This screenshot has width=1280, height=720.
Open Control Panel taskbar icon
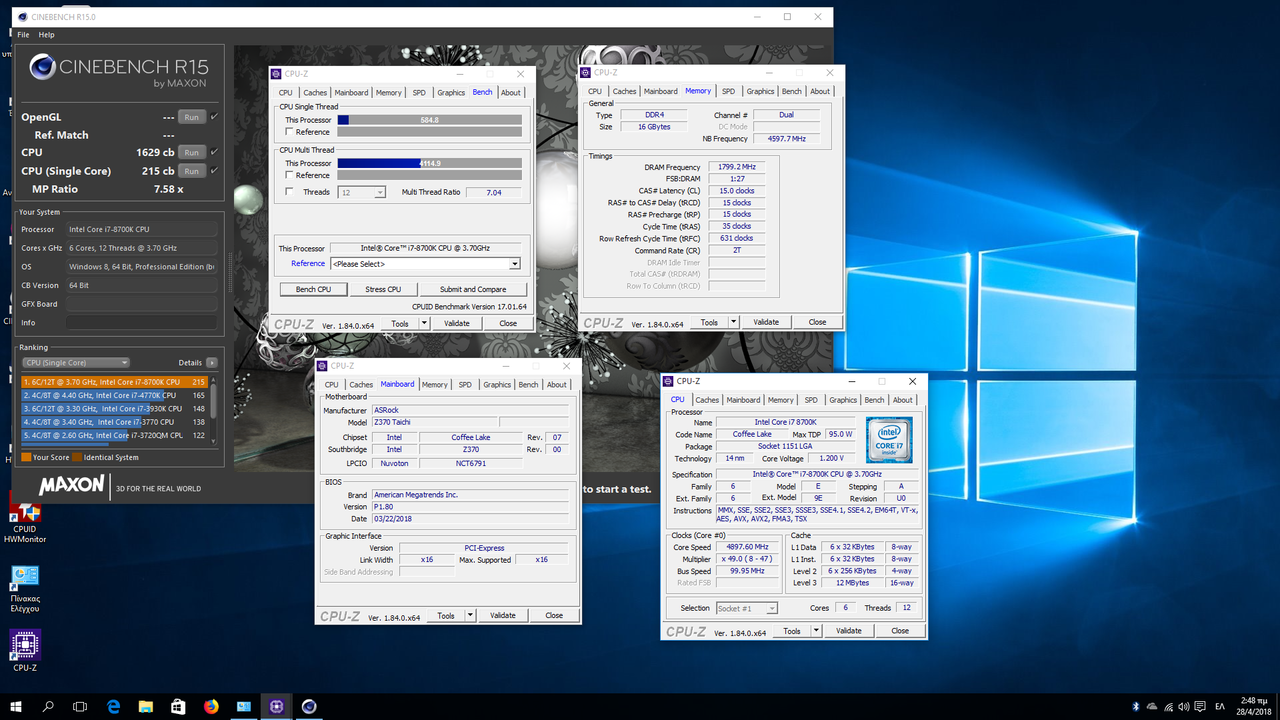[243, 706]
